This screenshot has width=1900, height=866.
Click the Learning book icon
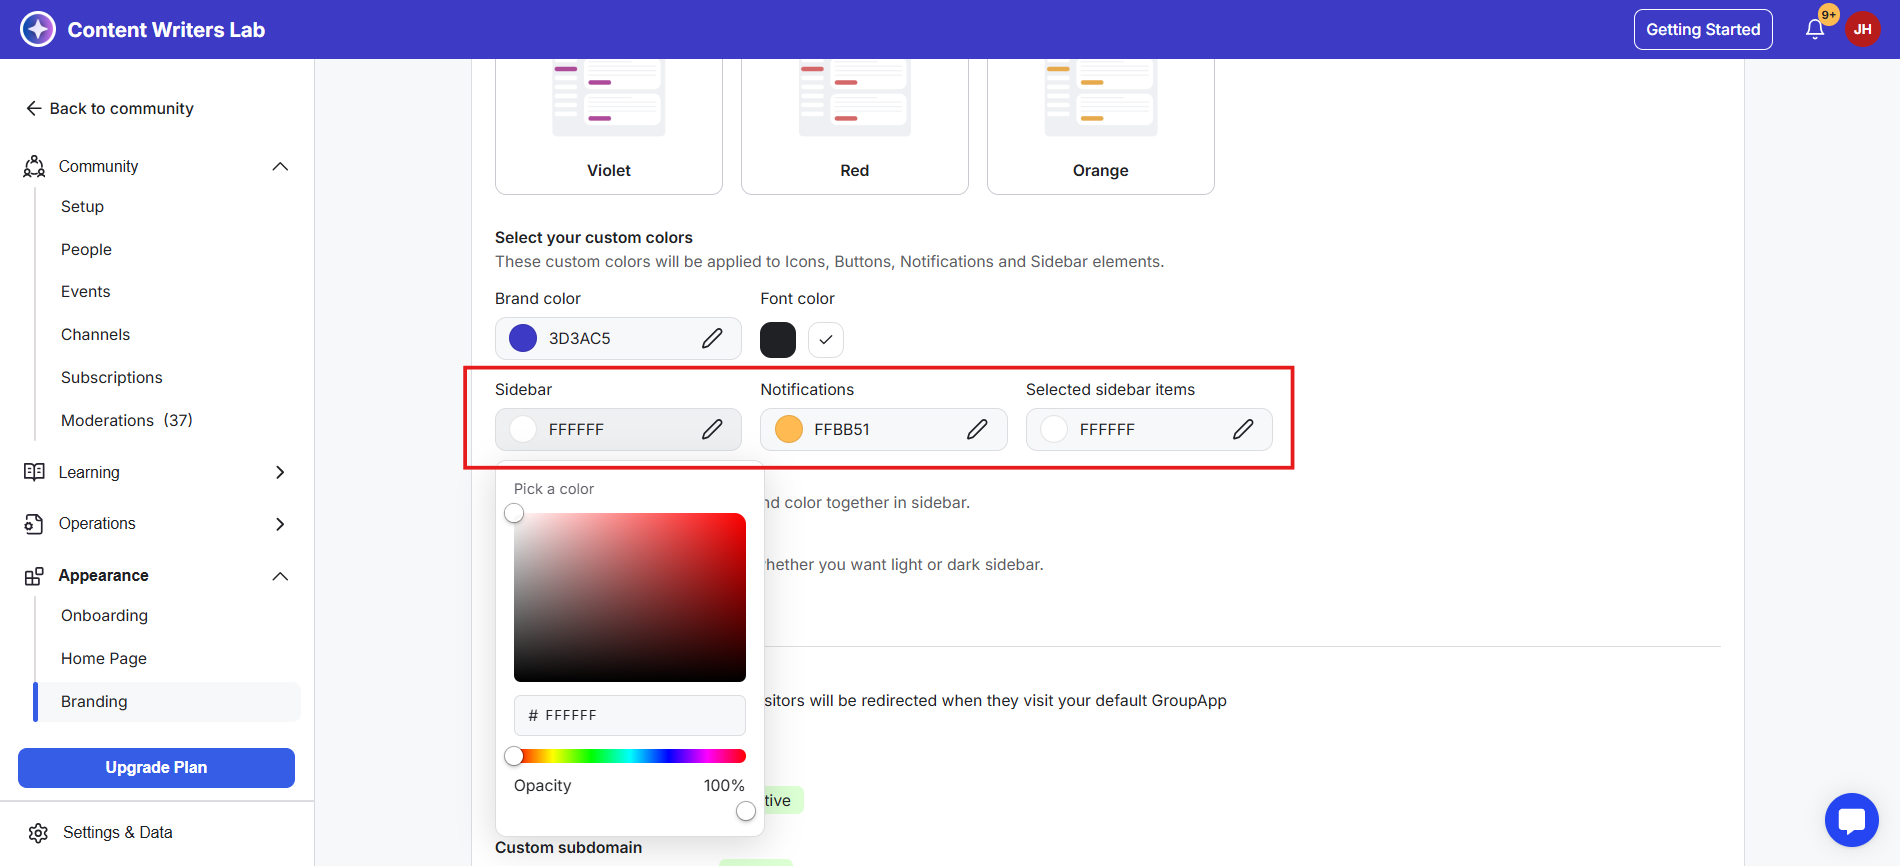(34, 472)
